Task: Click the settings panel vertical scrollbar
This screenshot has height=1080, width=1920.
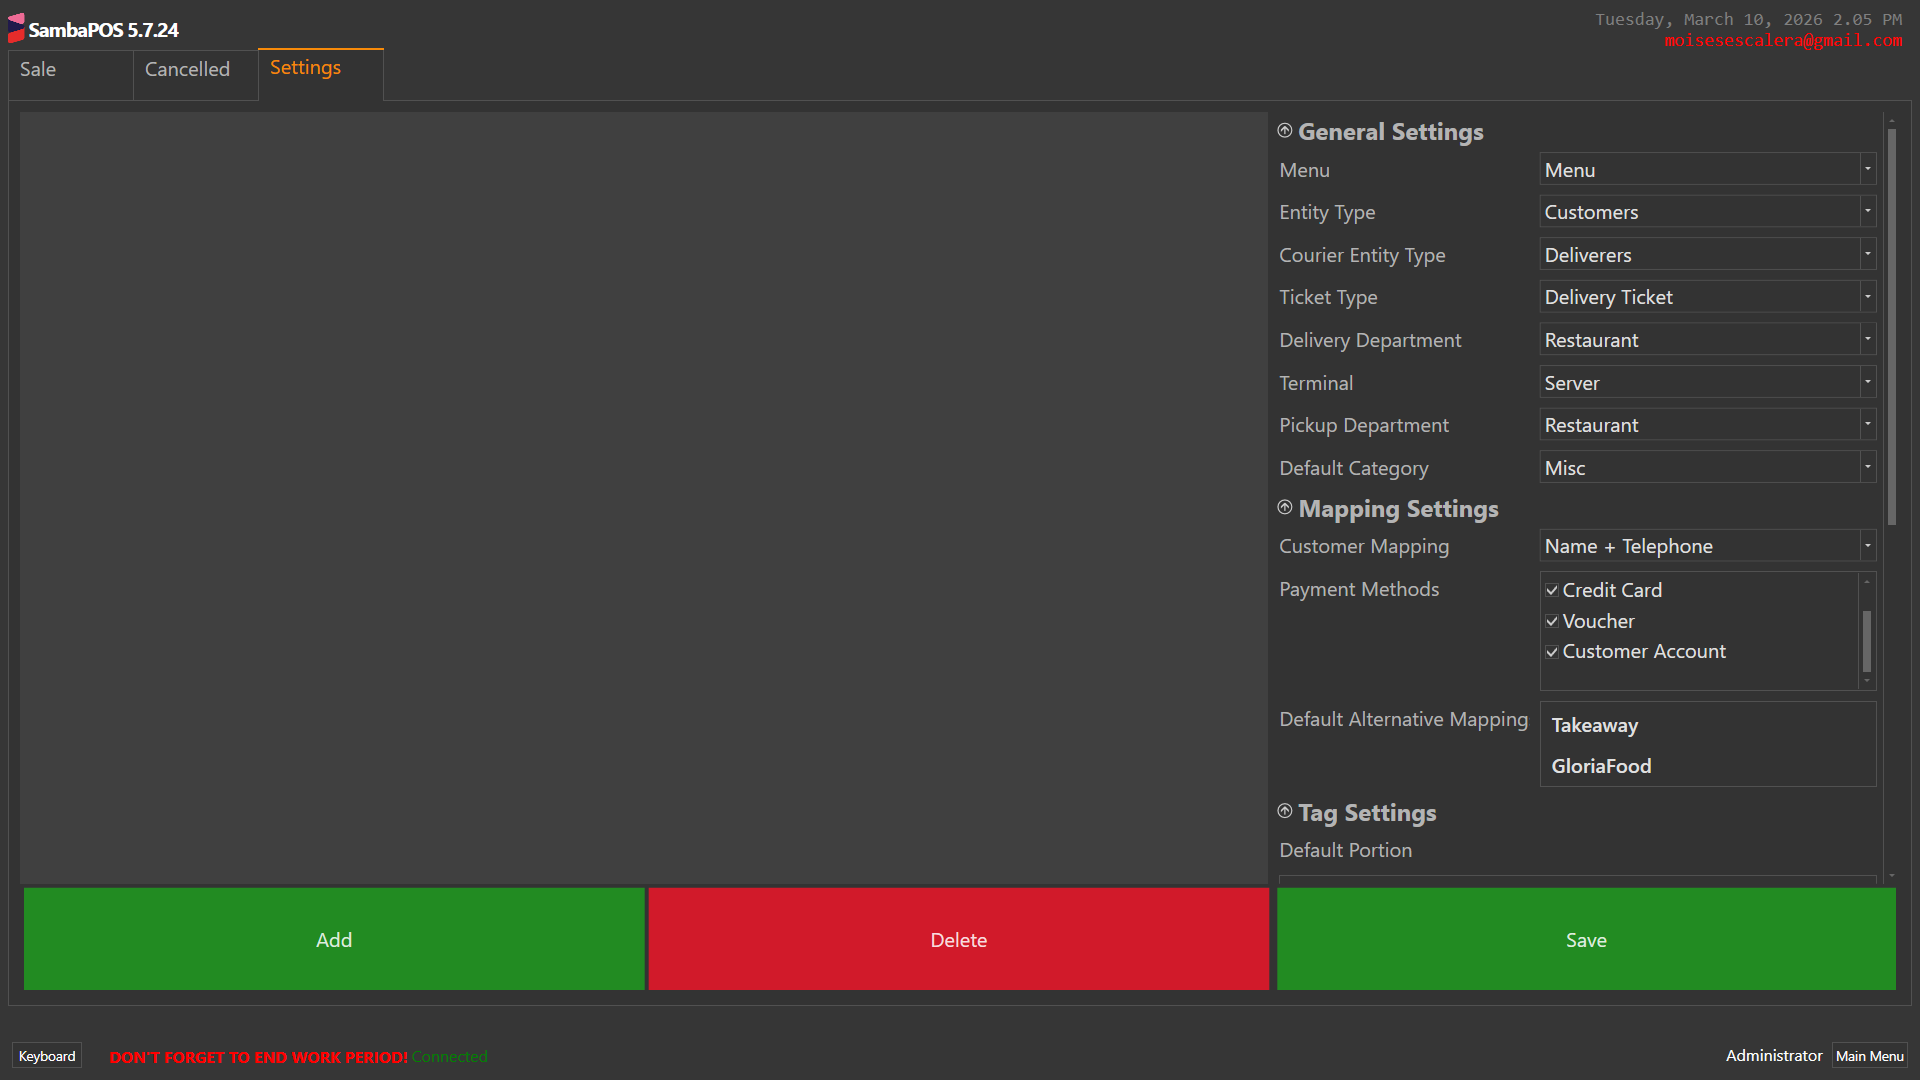Action: 1891,326
